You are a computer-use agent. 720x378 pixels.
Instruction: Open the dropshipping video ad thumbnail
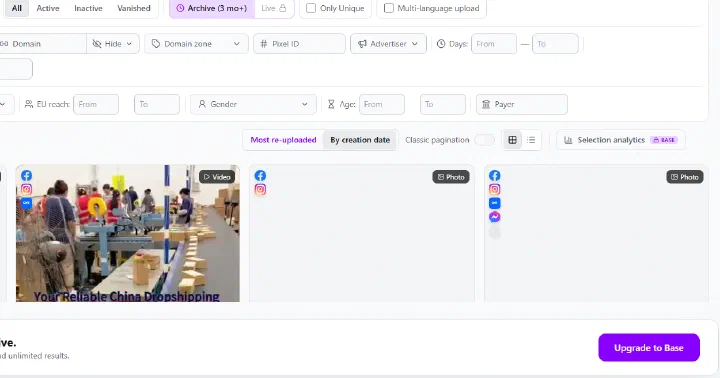point(128,233)
